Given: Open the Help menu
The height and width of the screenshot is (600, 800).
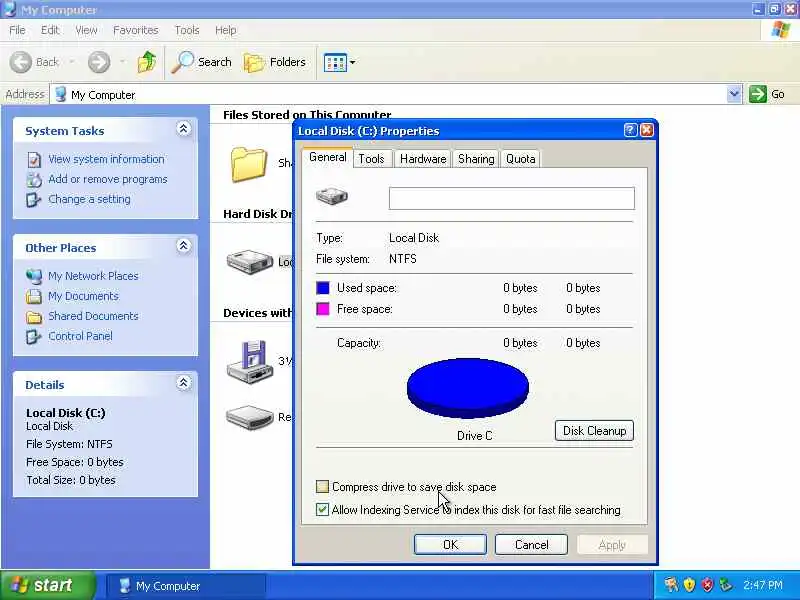Looking at the screenshot, I should (226, 30).
